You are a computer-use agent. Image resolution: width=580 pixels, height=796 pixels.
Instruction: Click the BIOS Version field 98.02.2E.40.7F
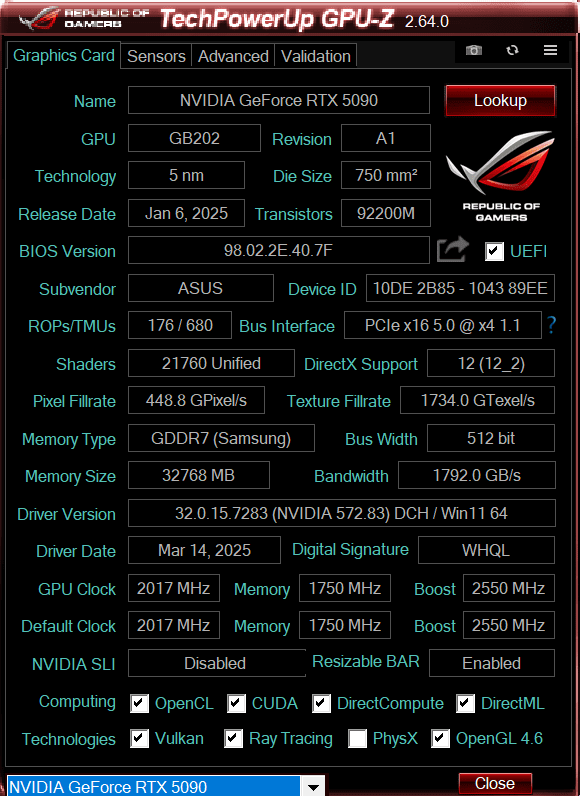point(279,250)
